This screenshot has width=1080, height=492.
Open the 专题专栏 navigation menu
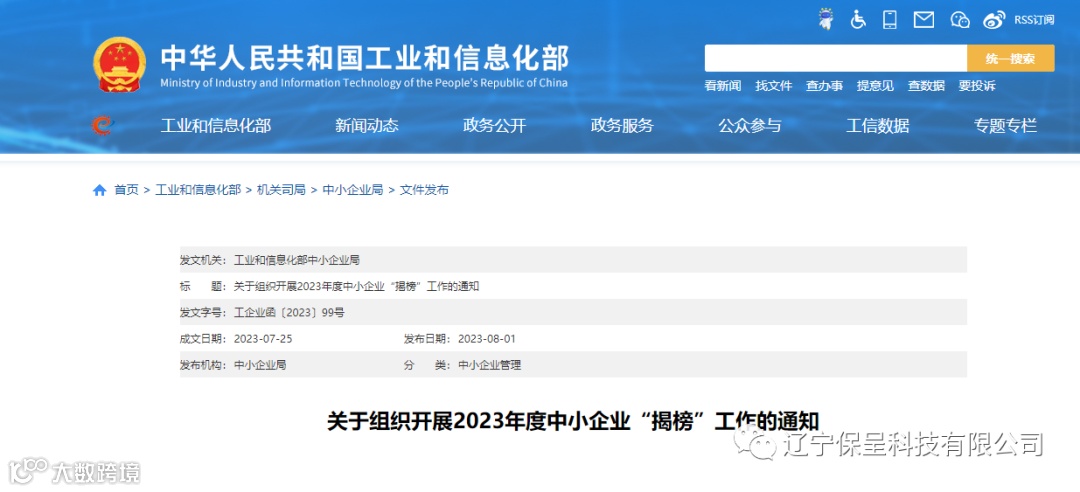pyautogui.click(x=1005, y=126)
